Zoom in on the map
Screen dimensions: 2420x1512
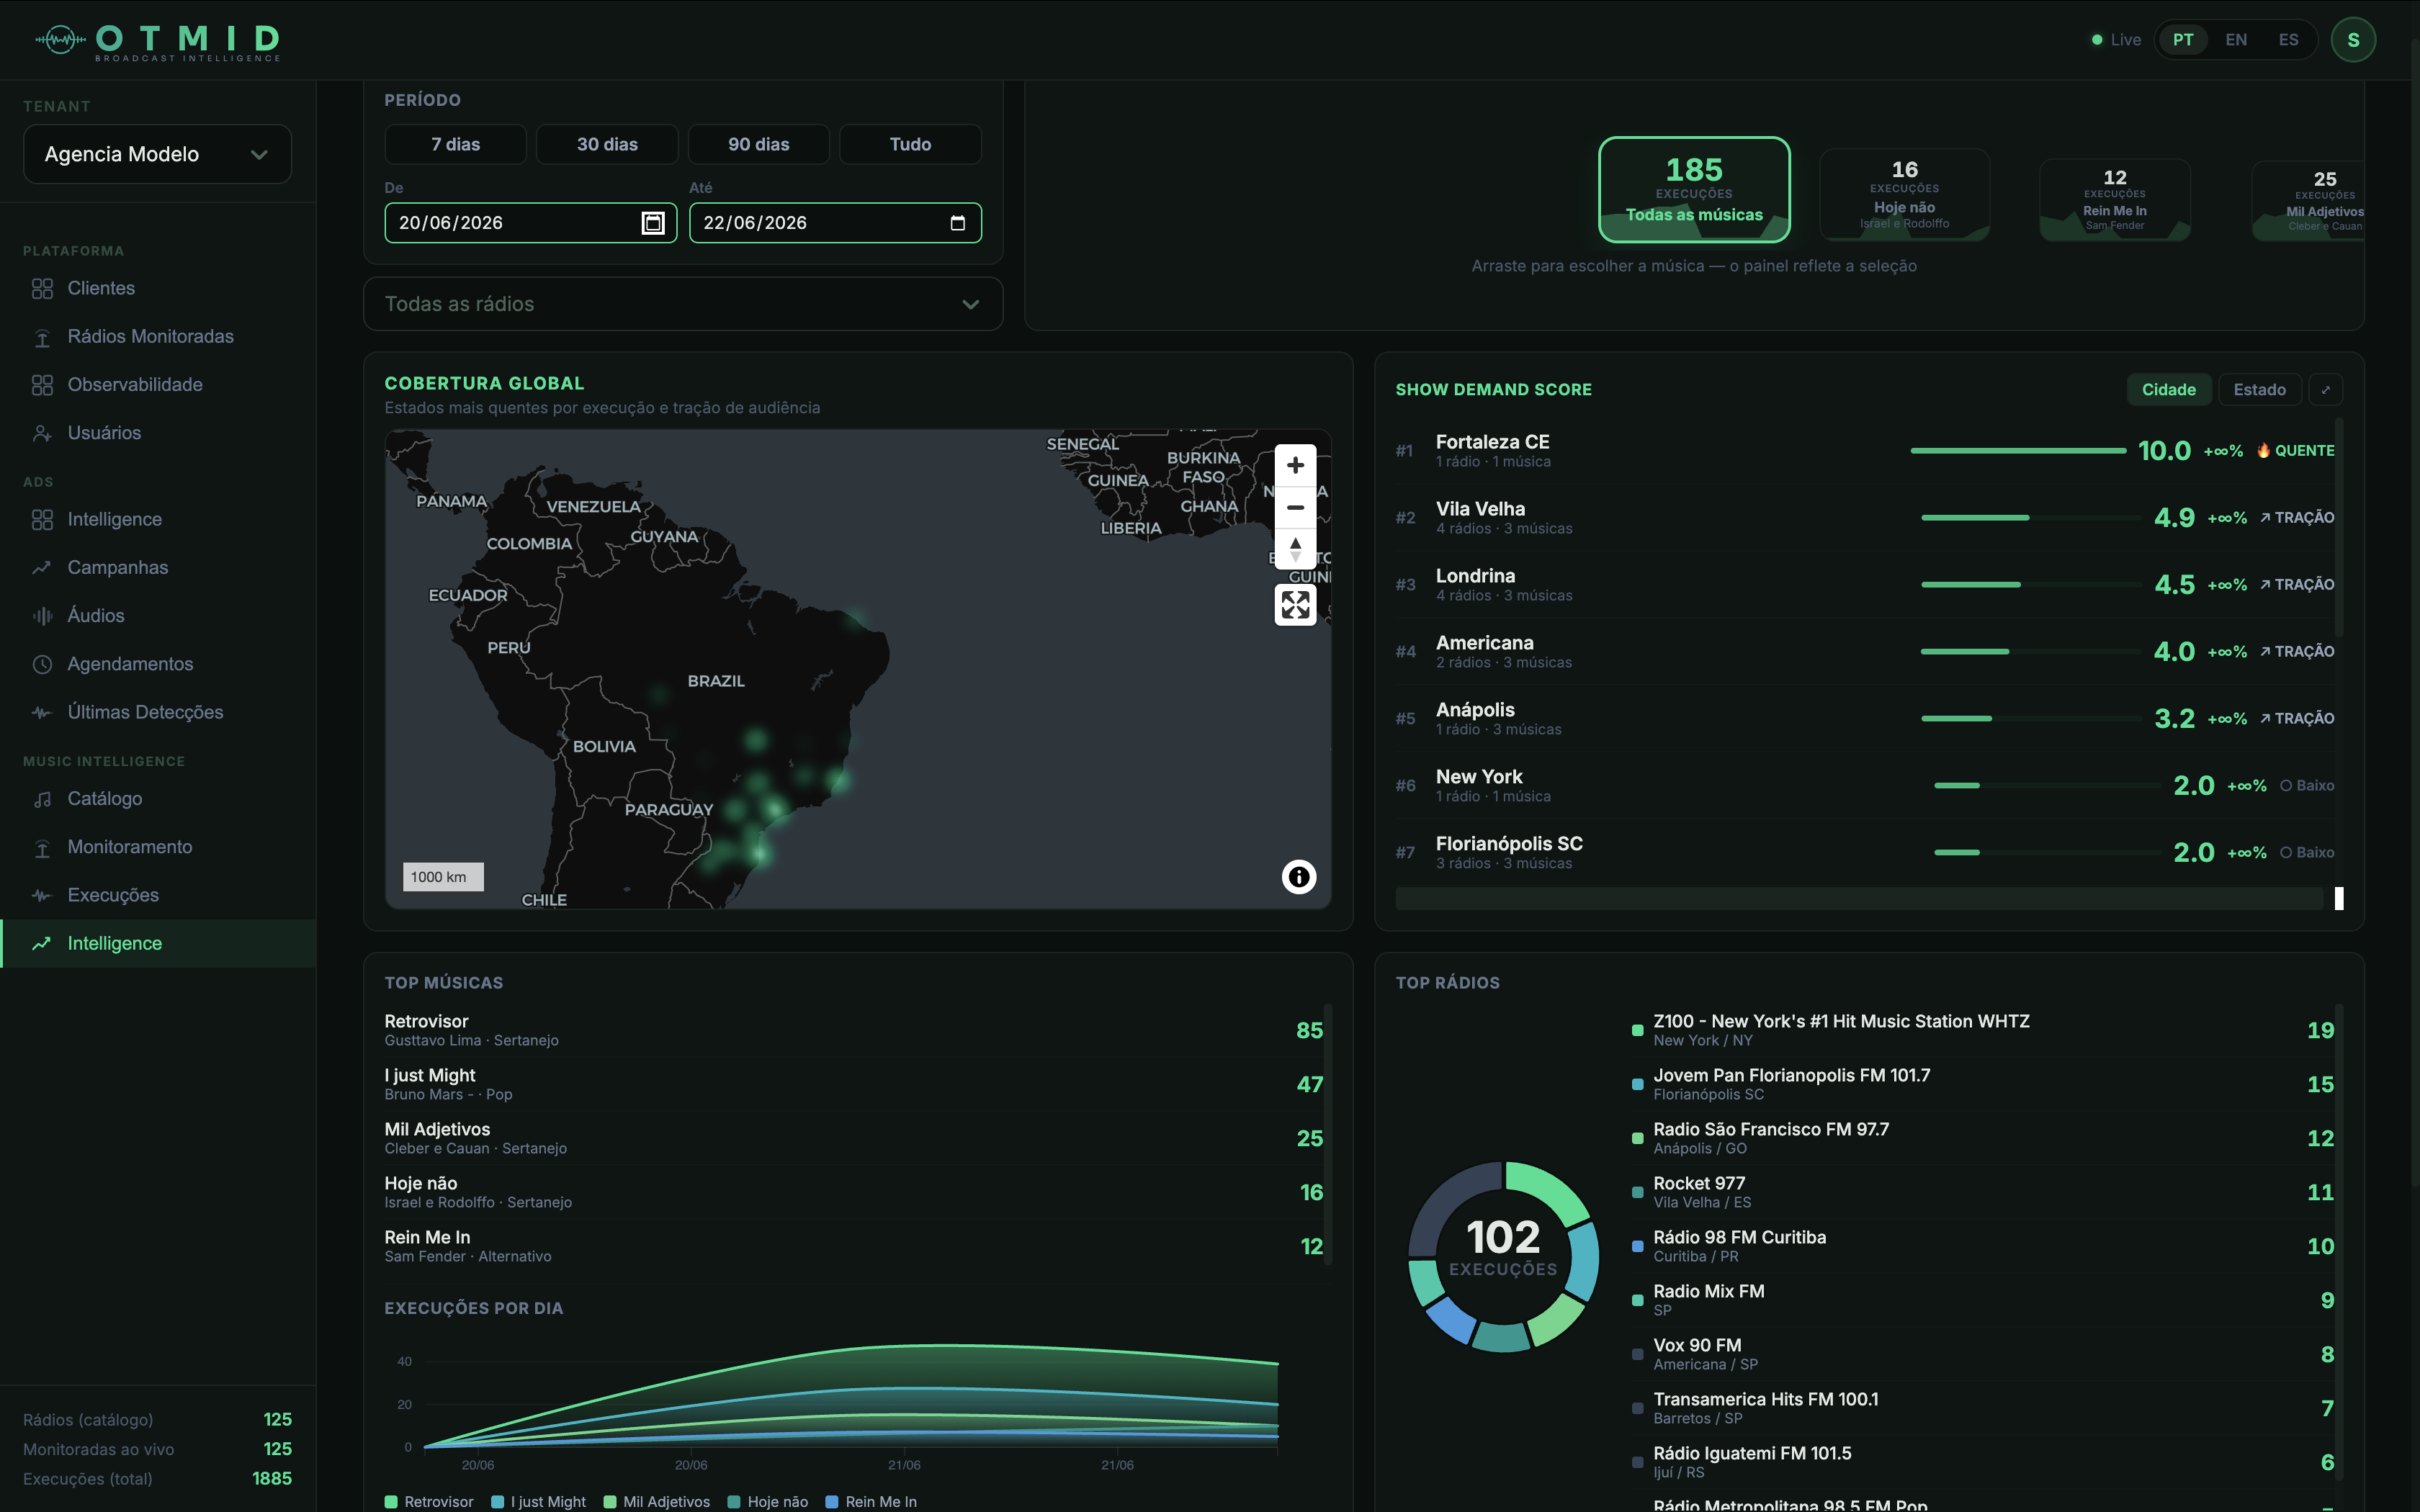click(1295, 466)
